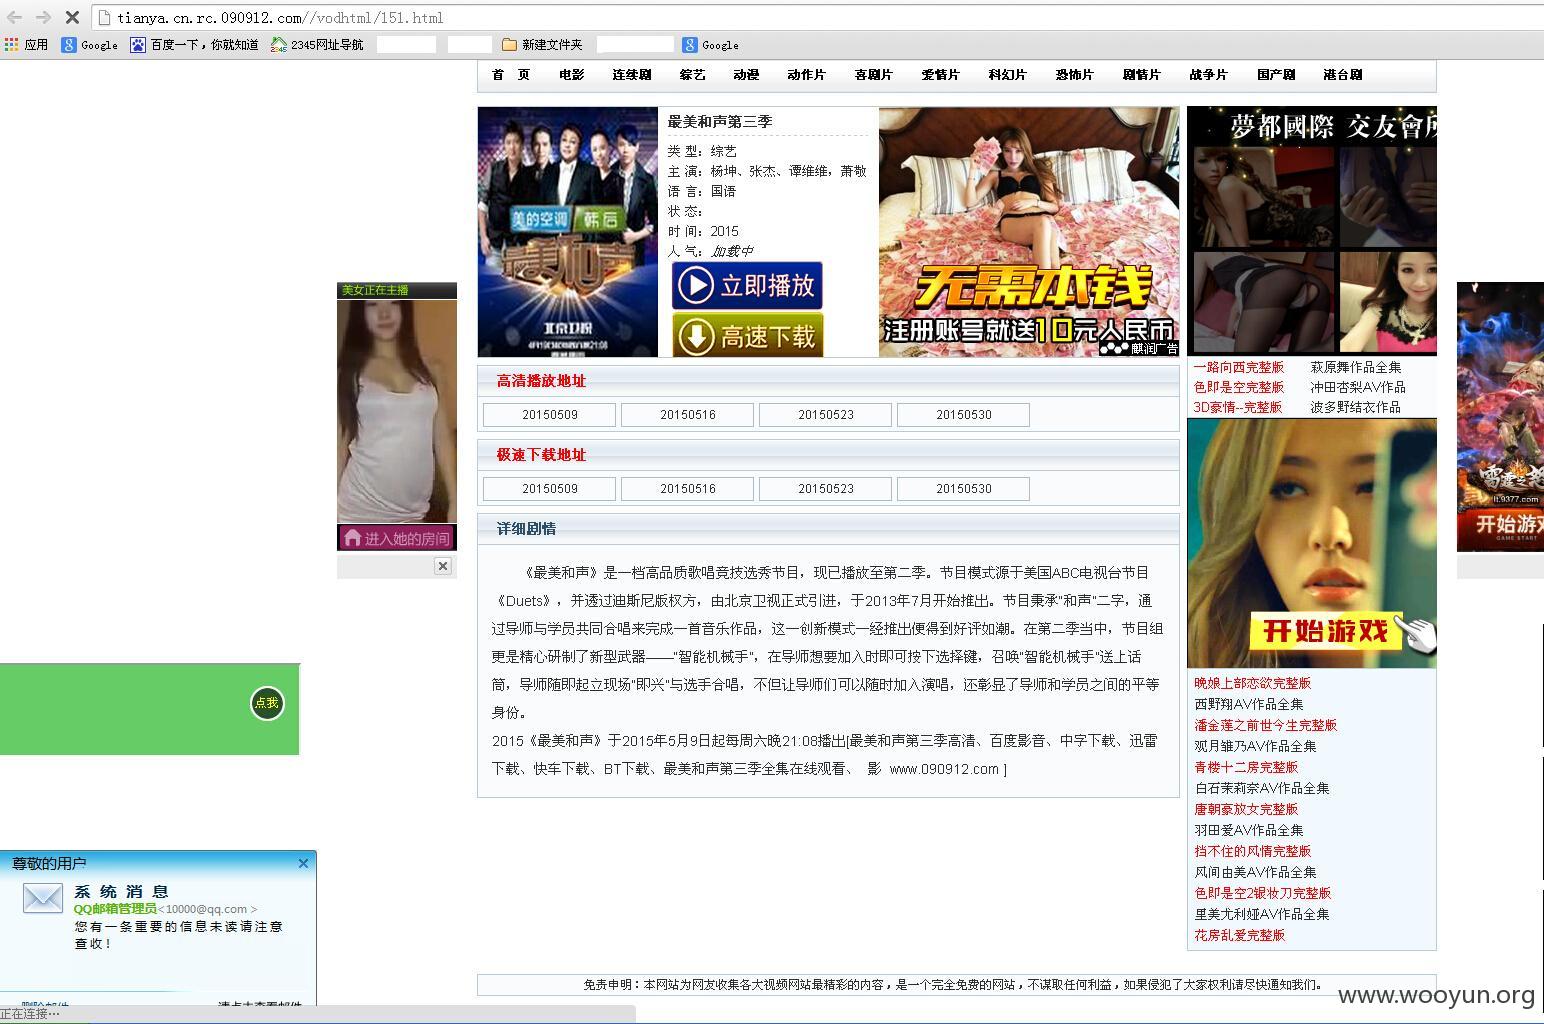Click the 高速下载 download button

pyautogui.click(x=747, y=336)
